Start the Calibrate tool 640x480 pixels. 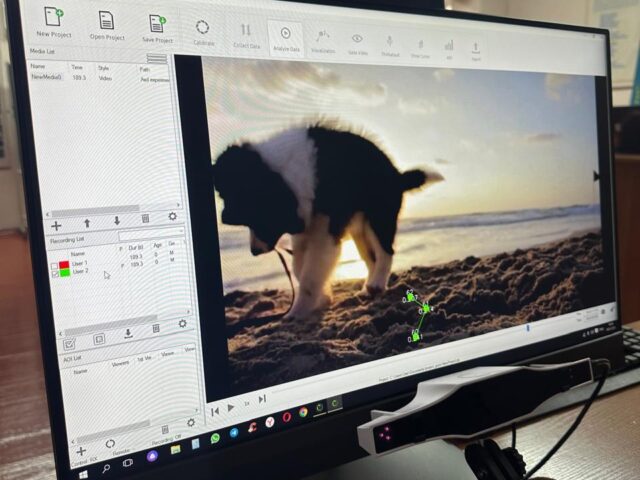(203, 28)
